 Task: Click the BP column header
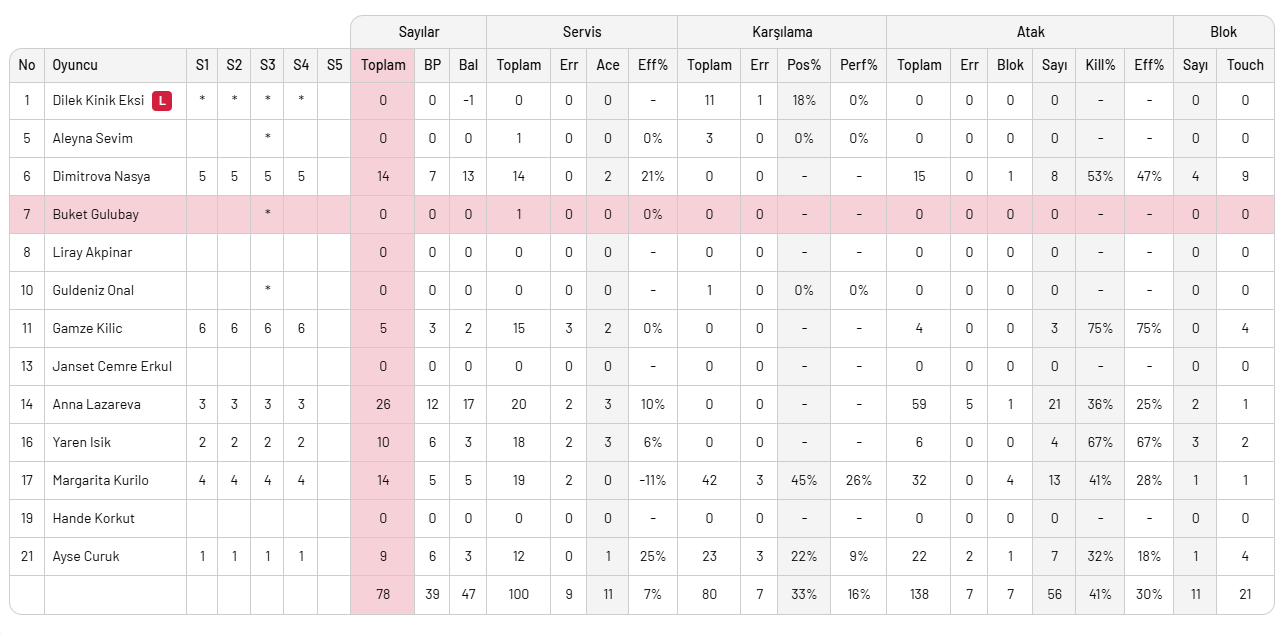point(432,65)
